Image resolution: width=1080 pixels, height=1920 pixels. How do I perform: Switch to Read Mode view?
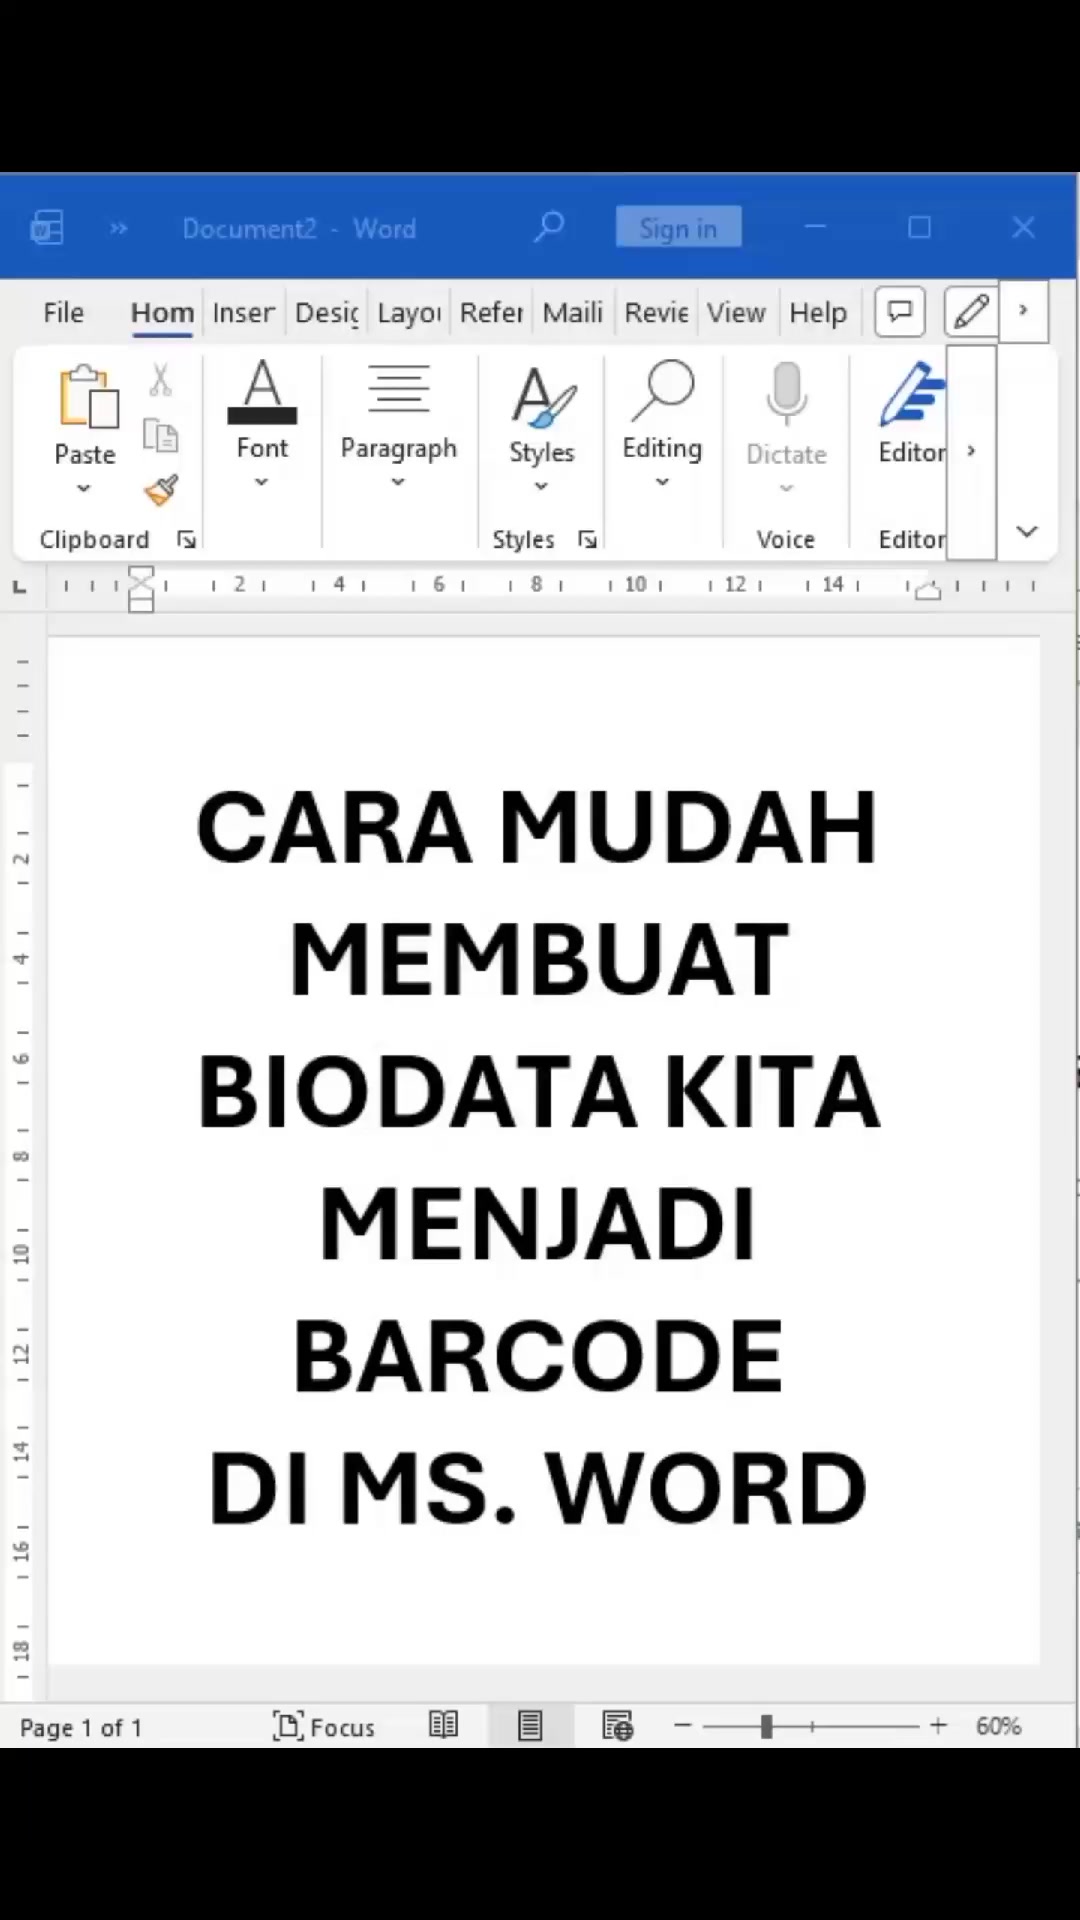pos(443,1725)
